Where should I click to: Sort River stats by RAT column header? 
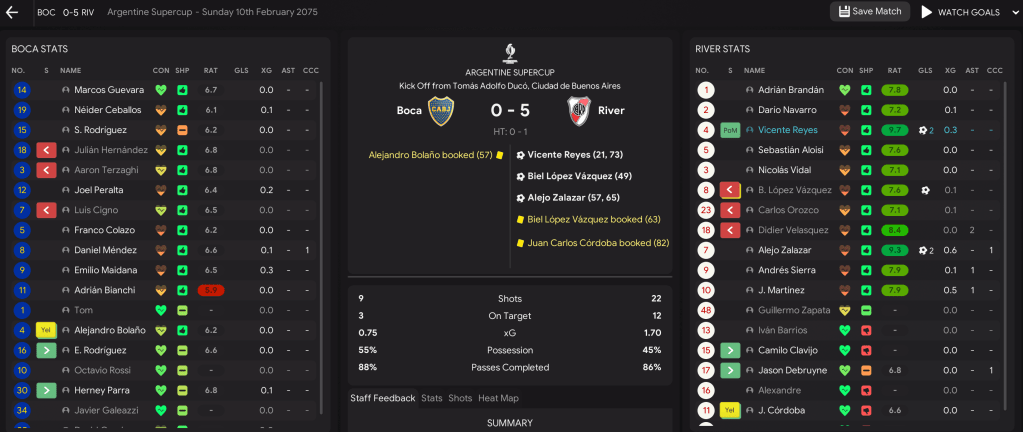pos(895,70)
